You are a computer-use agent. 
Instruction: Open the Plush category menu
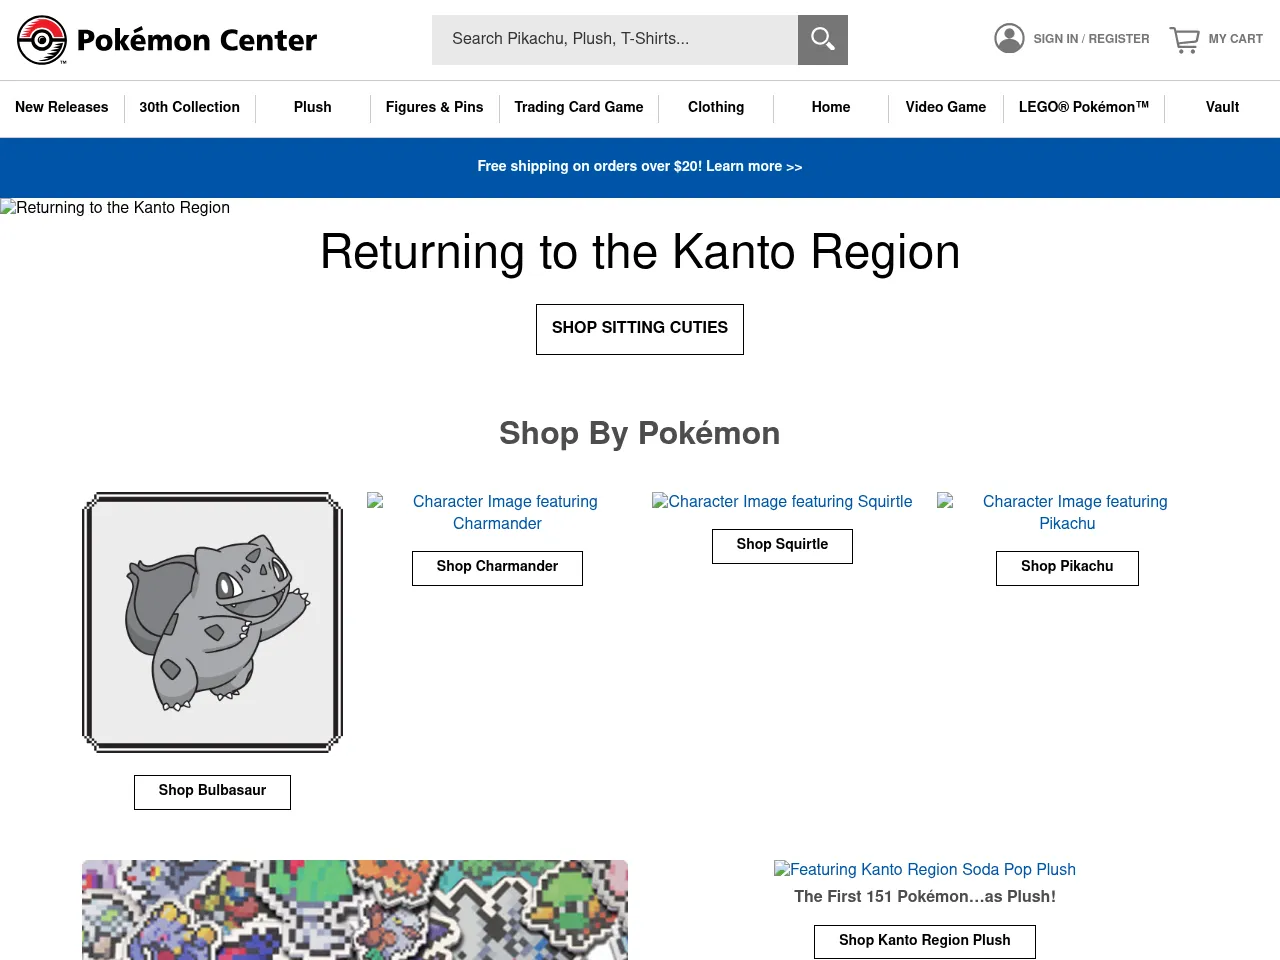[312, 108]
